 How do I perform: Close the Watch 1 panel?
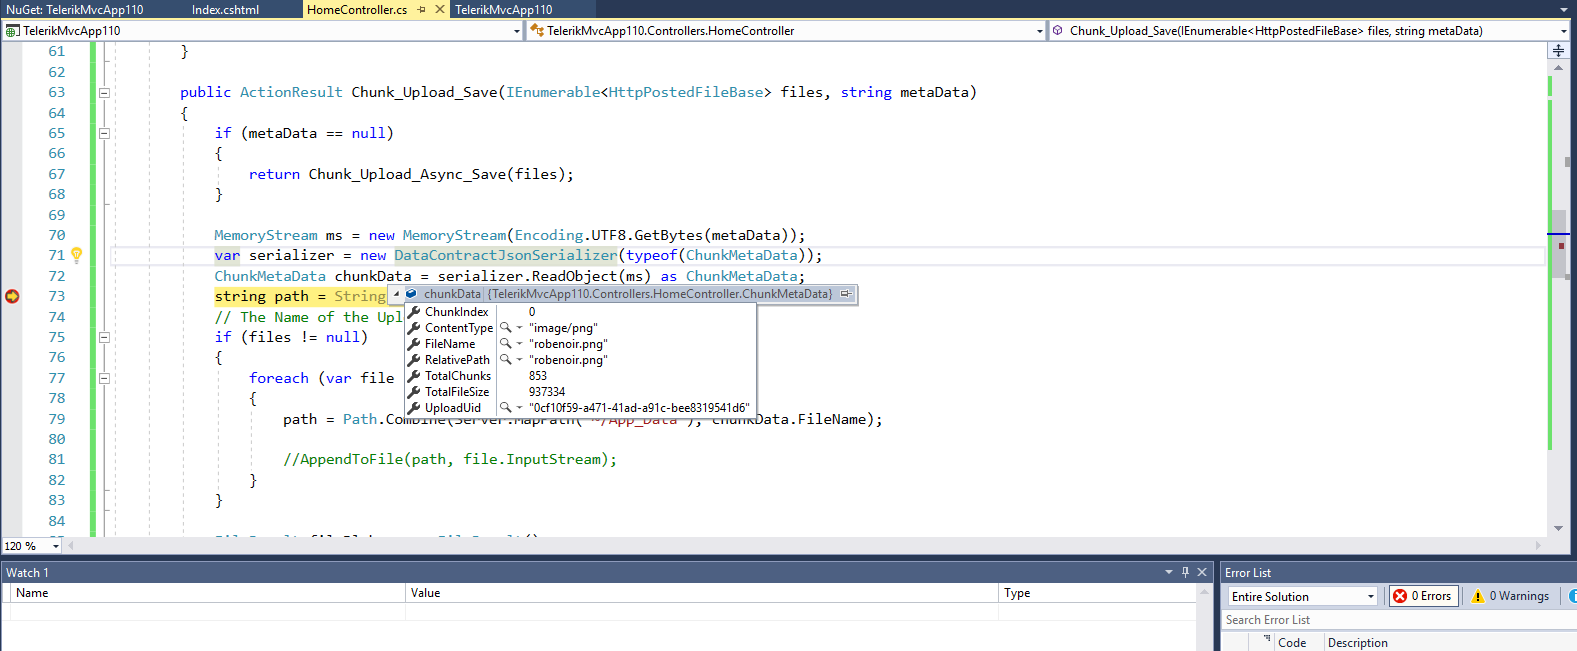(x=1202, y=572)
